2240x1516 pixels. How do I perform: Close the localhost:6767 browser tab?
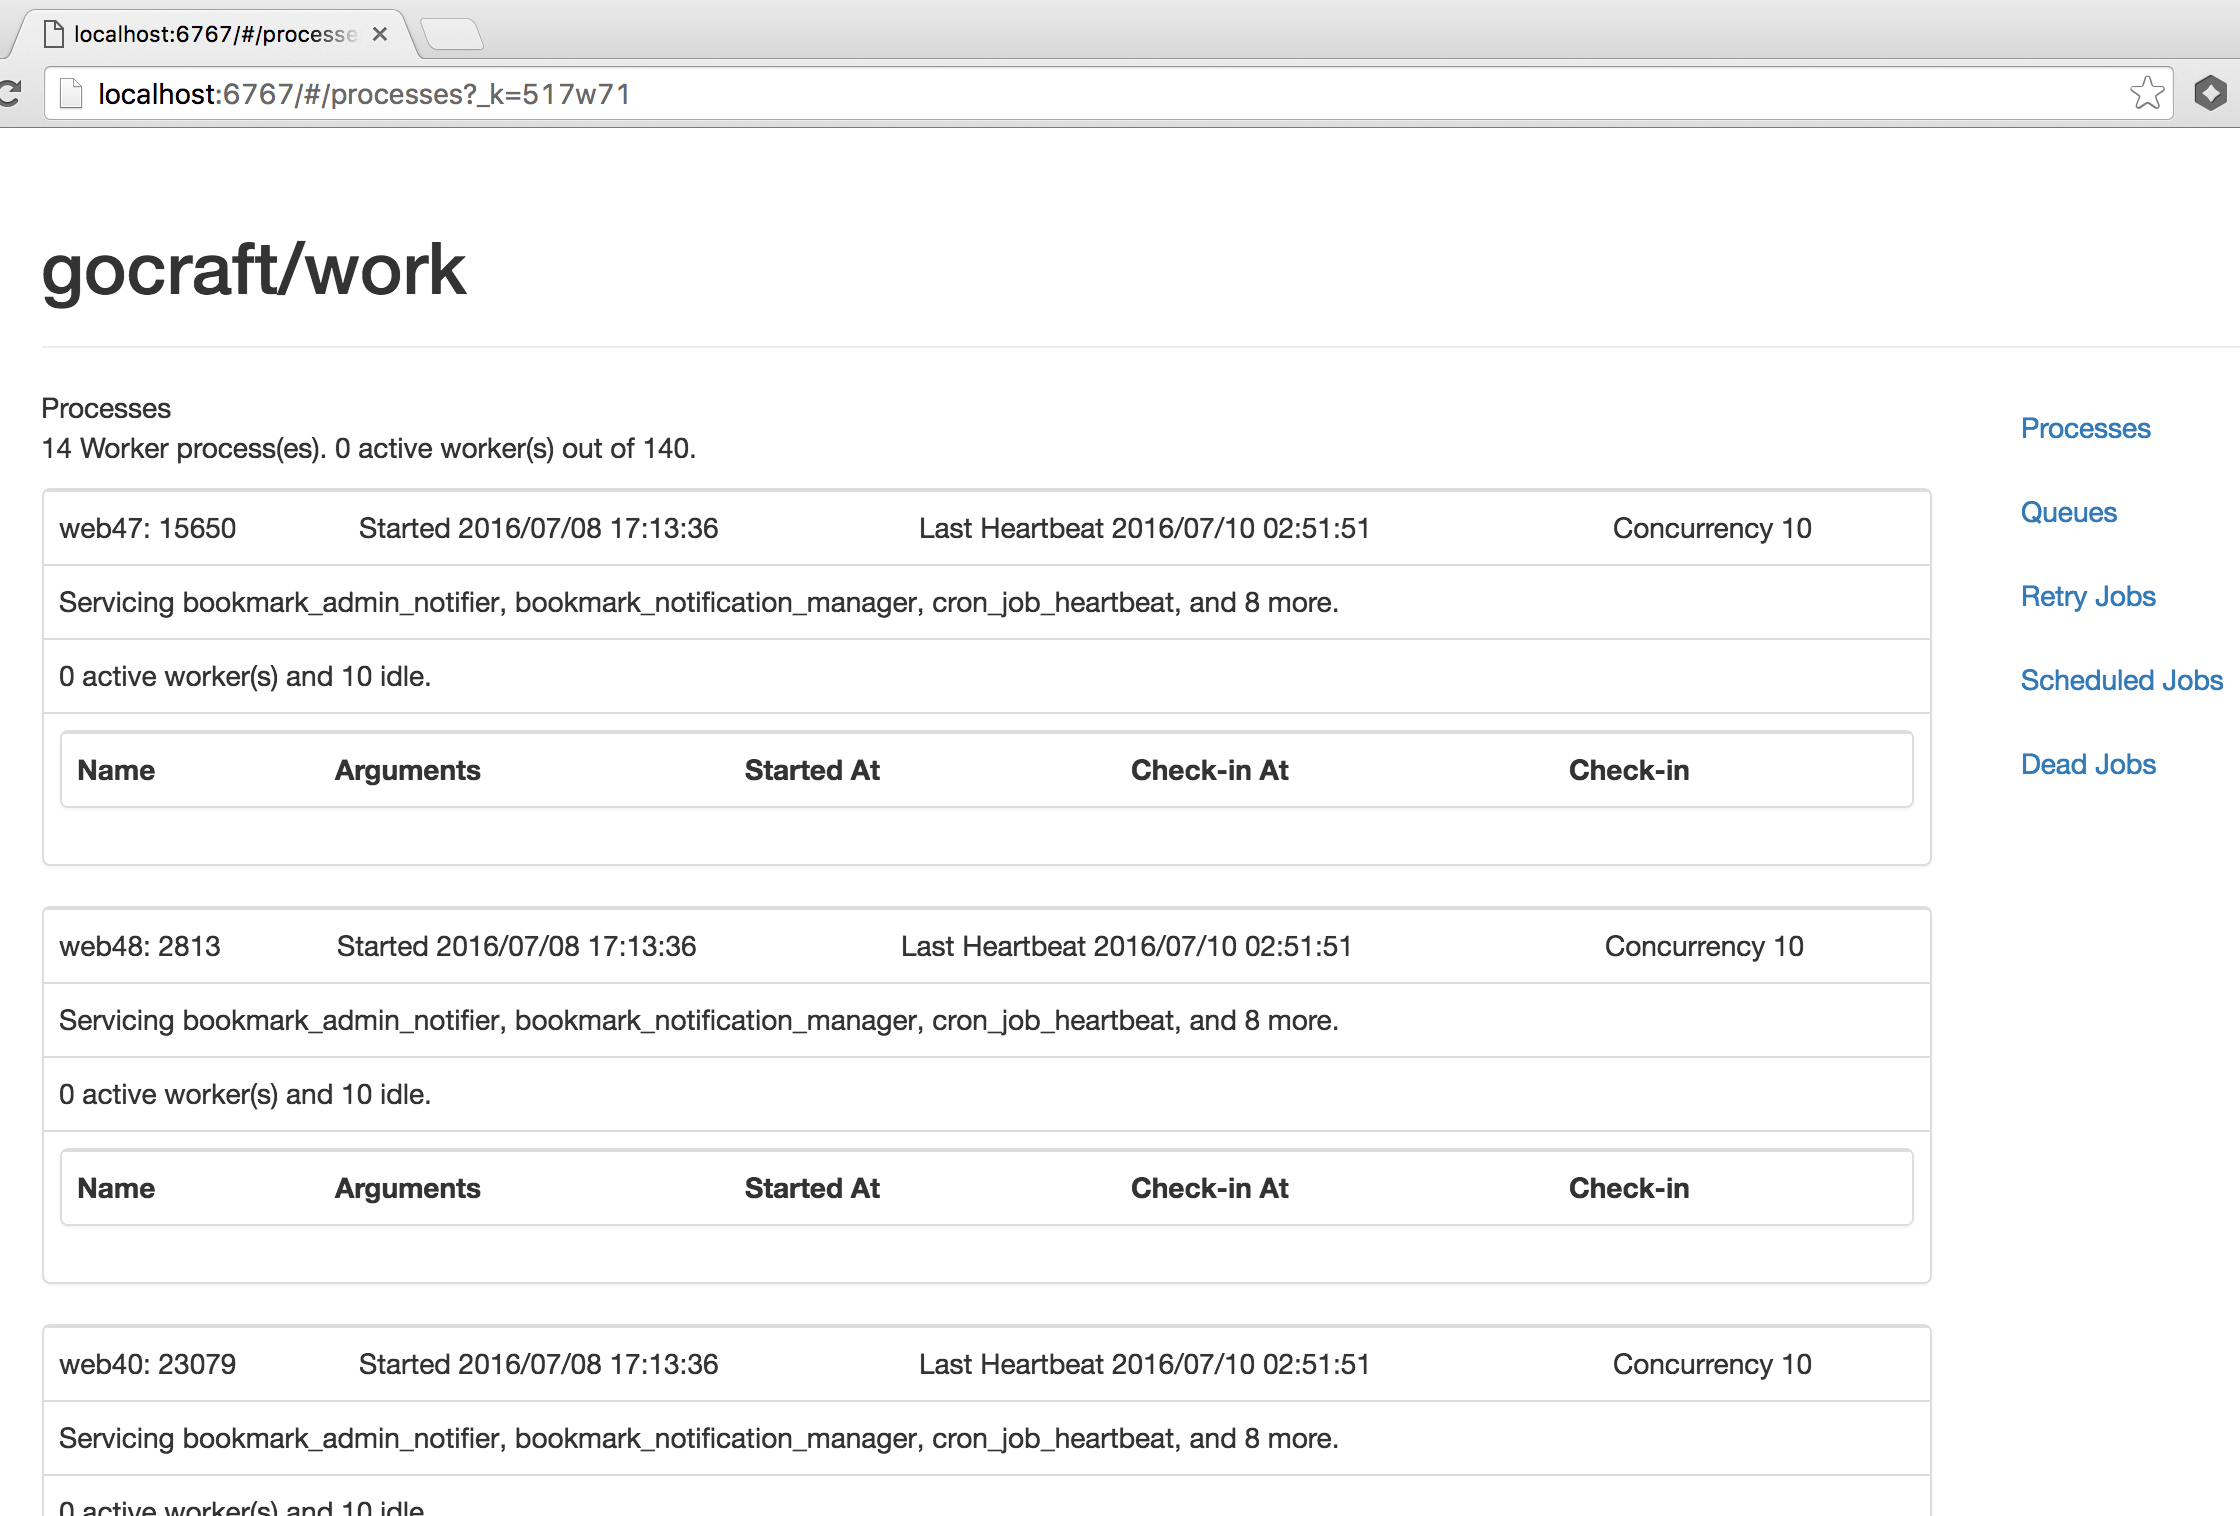pyautogui.click(x=380, y=34)
